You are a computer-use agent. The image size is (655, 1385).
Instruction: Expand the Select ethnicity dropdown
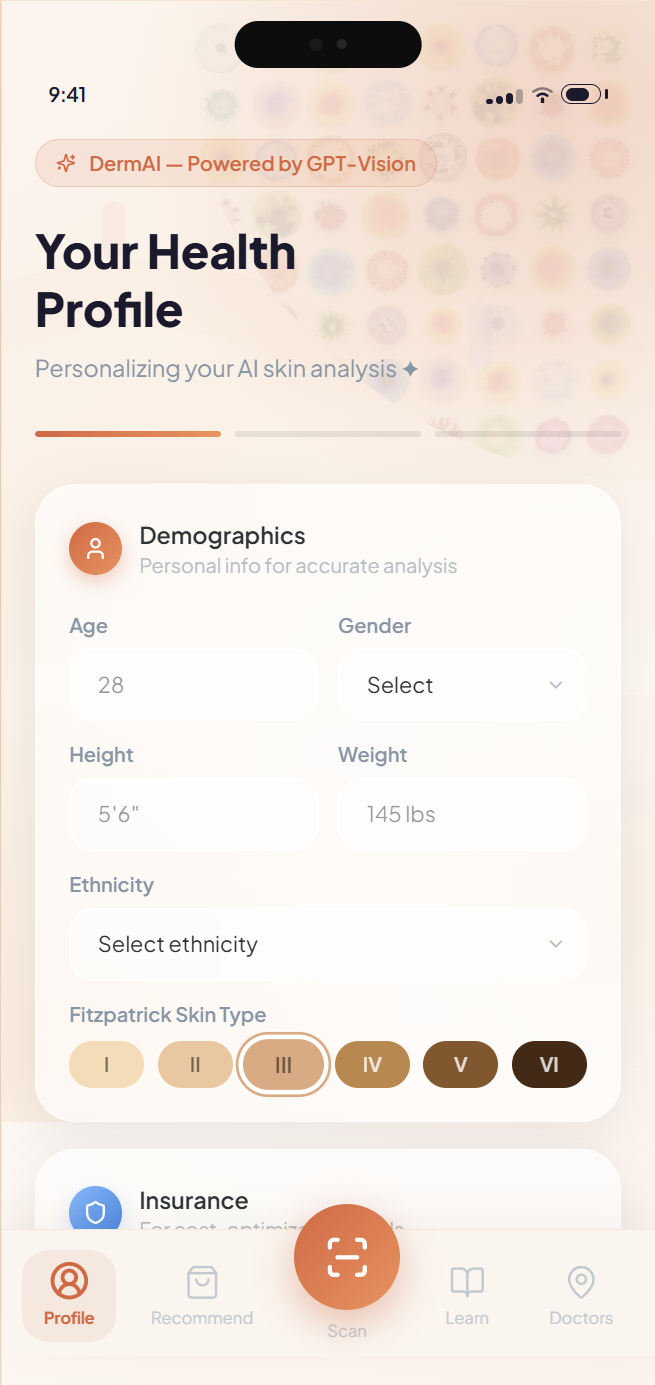pos(328,944)
